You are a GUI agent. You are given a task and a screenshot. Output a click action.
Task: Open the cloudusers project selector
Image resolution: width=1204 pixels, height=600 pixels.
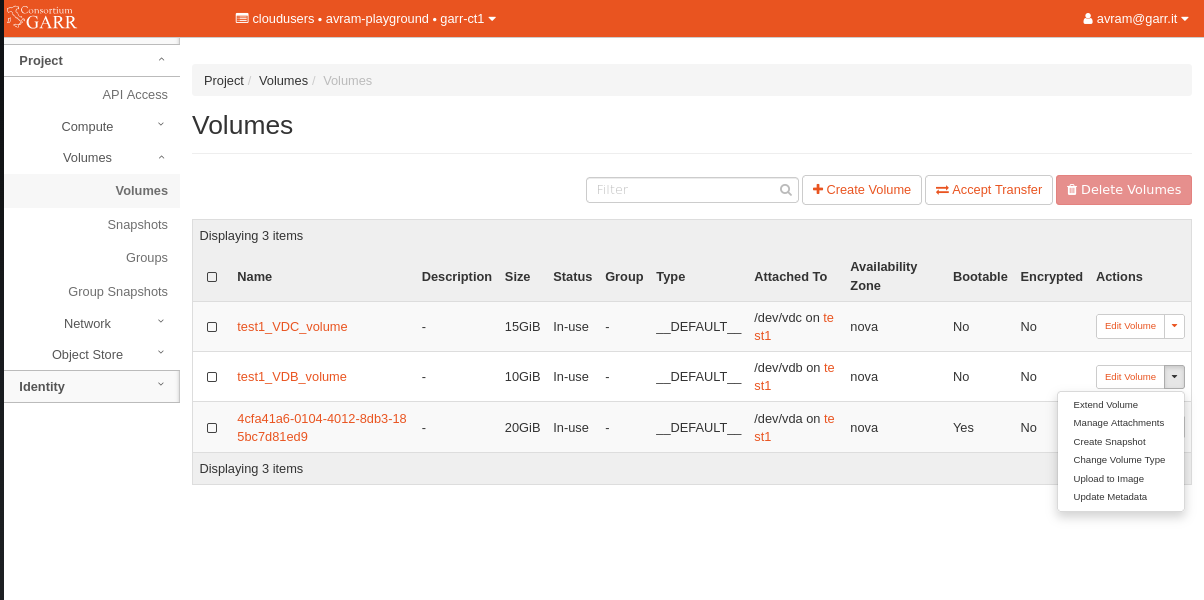tap(365, 19)
